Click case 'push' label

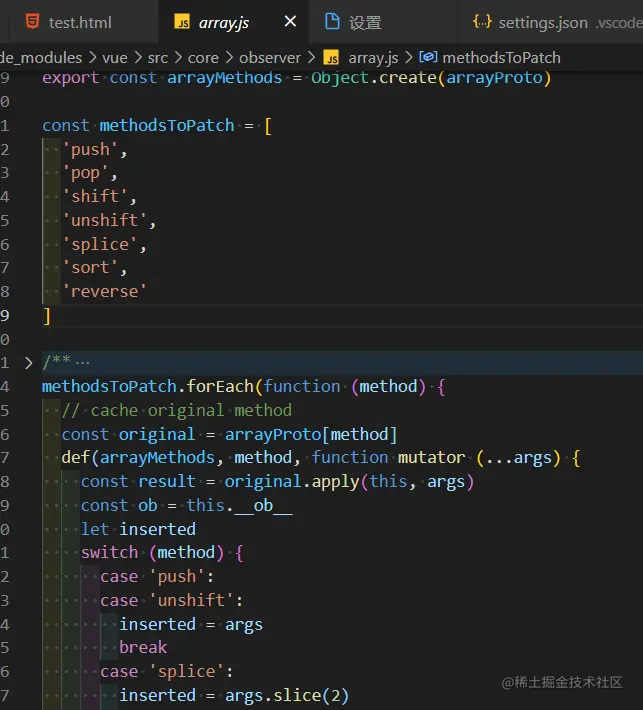157,577
